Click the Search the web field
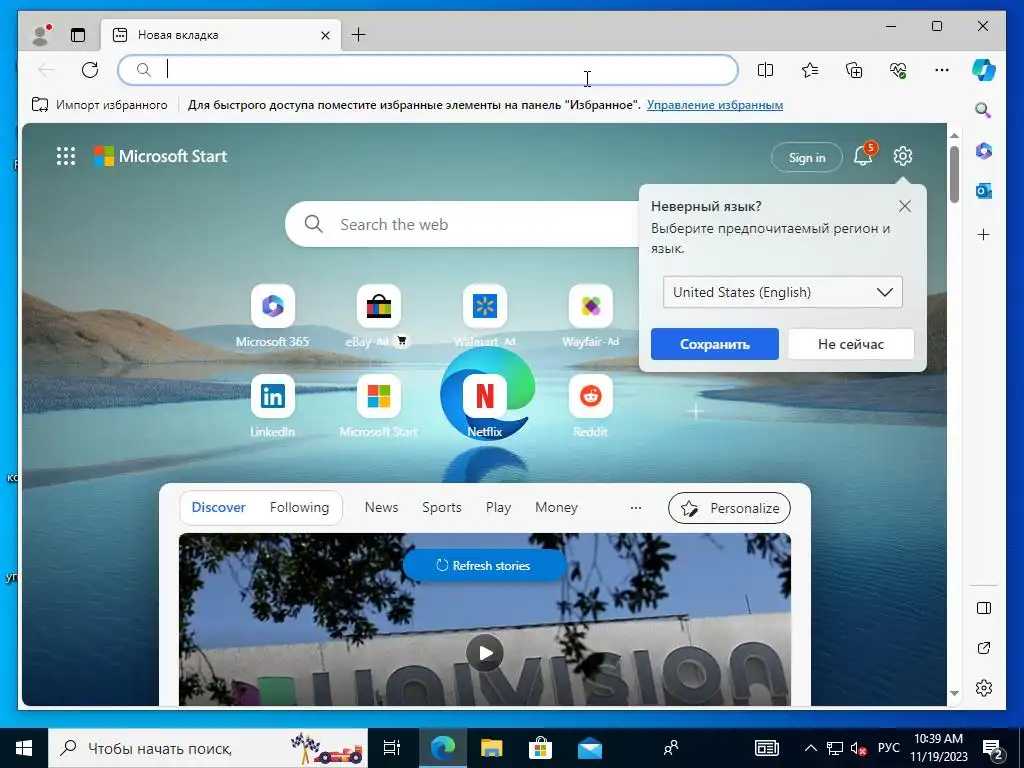 462,224
